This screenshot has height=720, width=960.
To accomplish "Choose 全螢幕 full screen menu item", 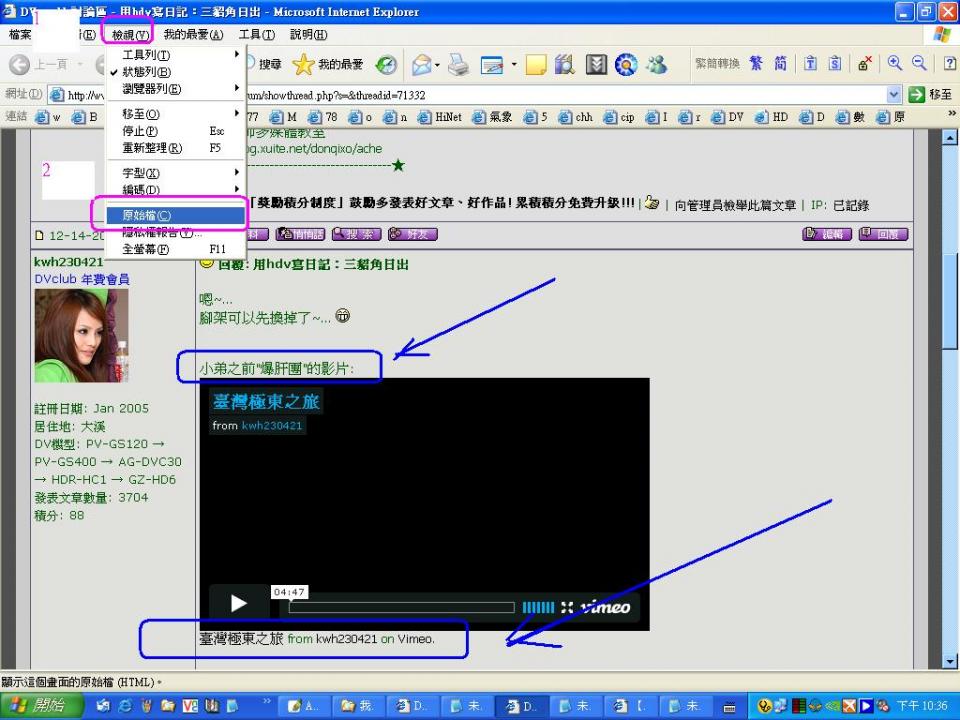I will click(146, 249).
